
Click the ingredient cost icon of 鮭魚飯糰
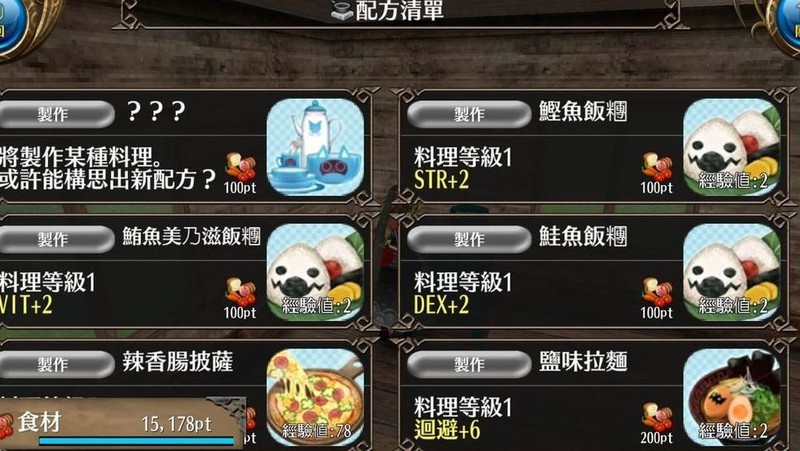pyautogui.click(x=657, y=292)
